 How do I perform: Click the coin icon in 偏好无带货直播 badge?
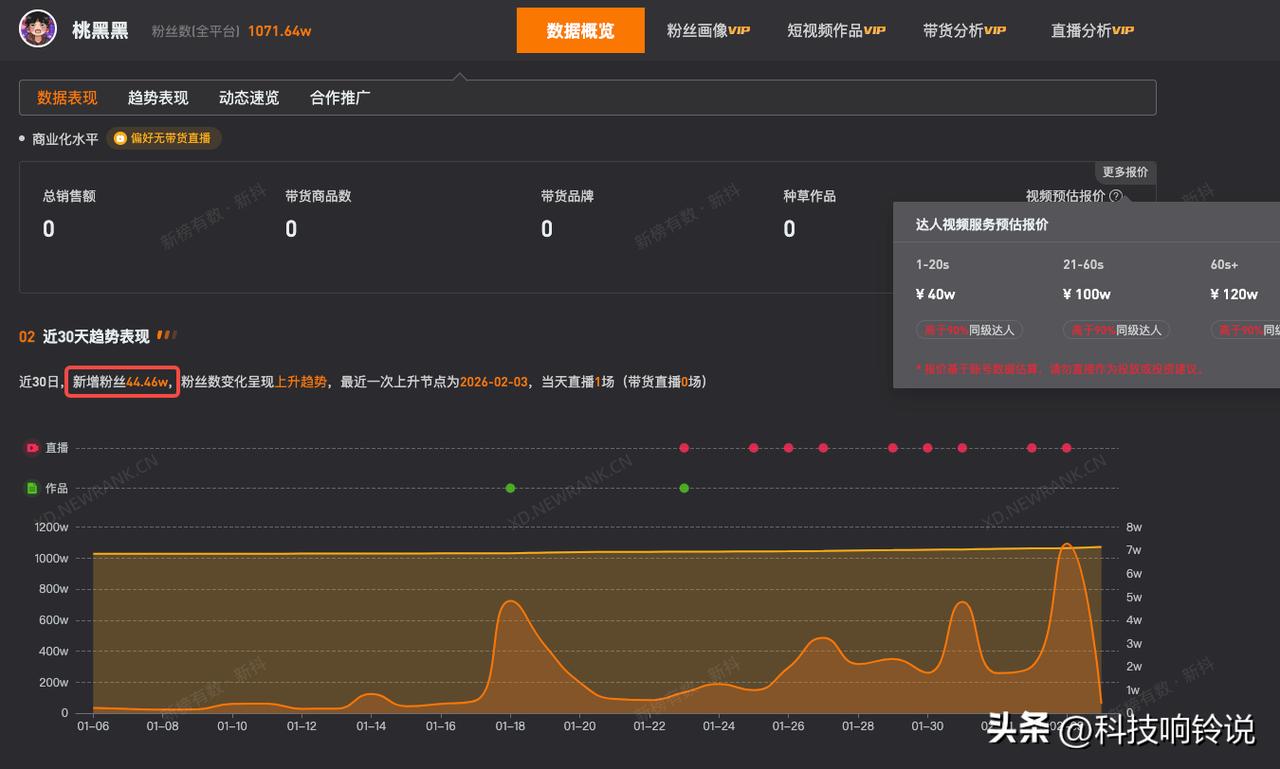tap(120, 139)
